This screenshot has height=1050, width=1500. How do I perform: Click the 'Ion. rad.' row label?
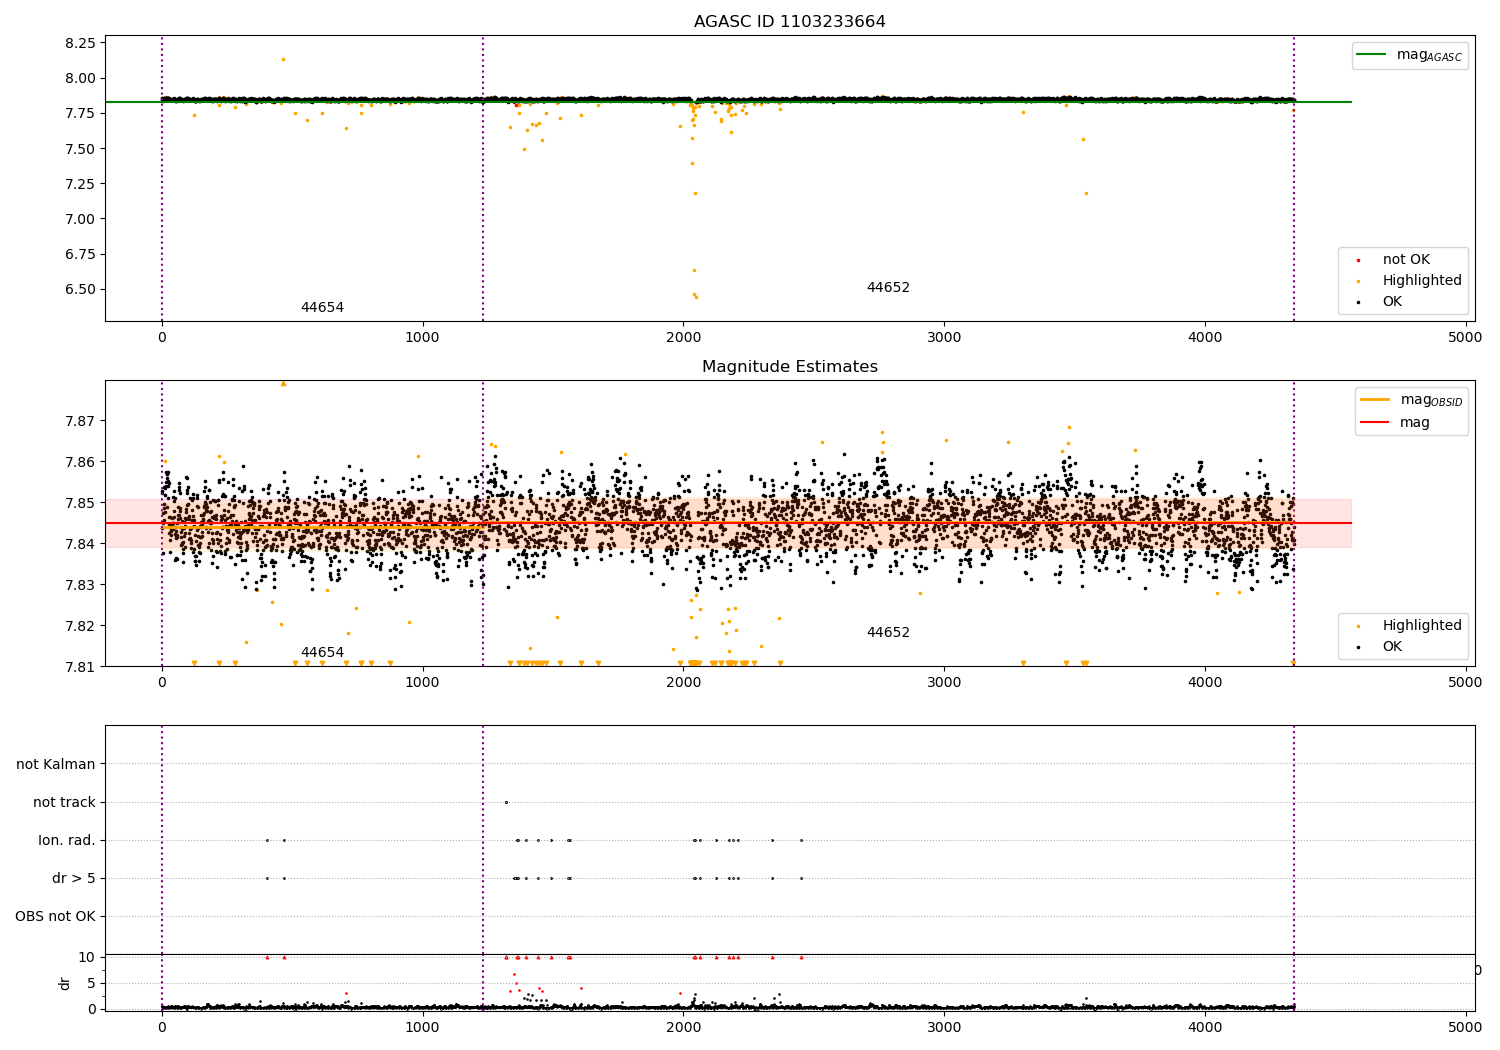(67, 840)
